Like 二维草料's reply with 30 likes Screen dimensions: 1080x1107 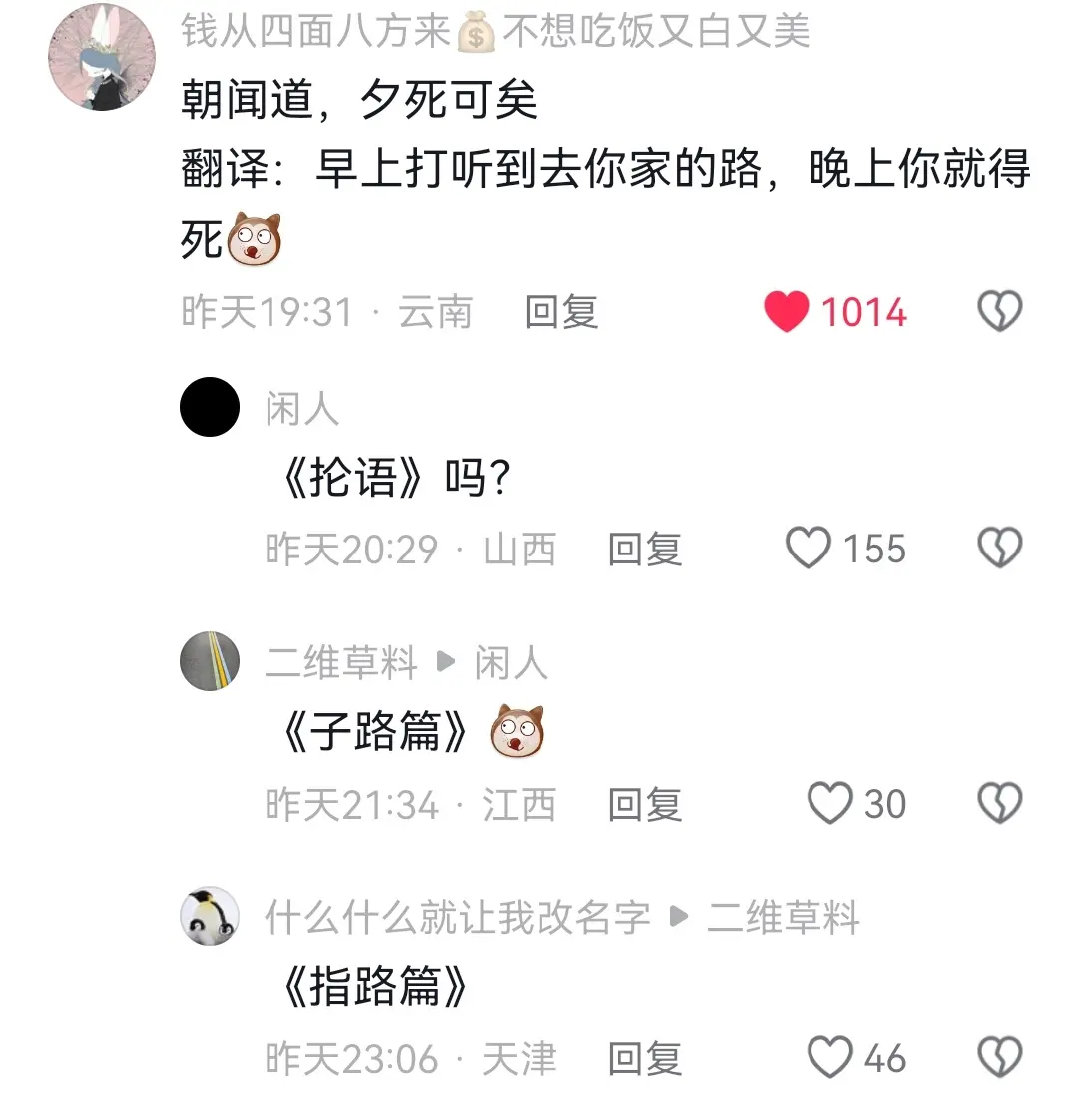830,803
